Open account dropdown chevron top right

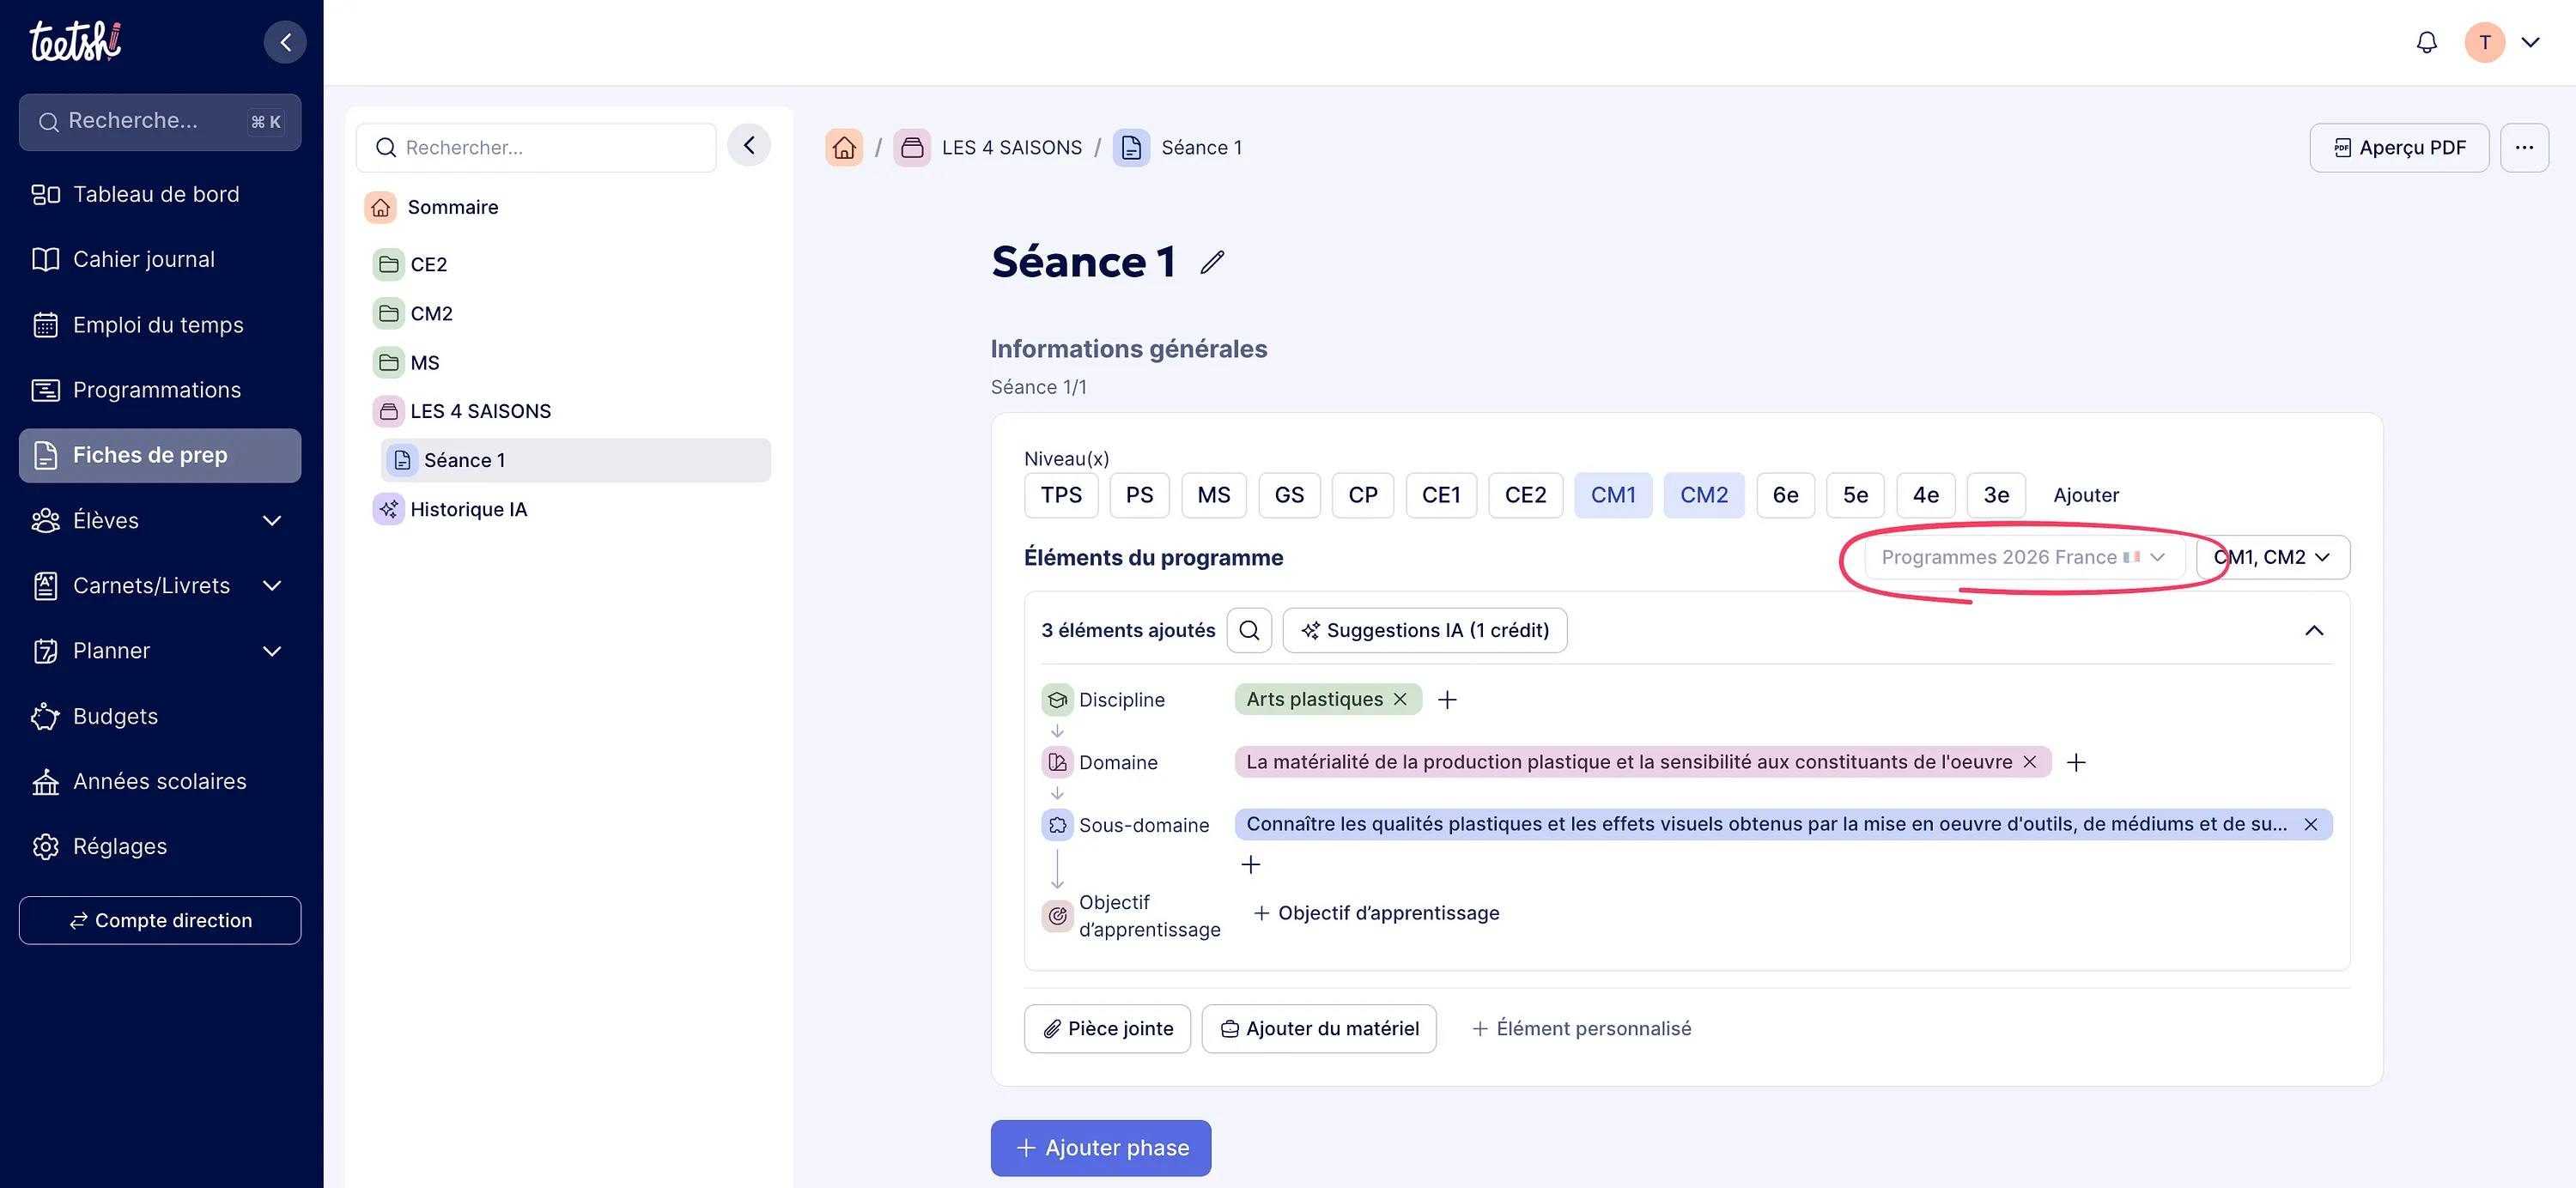coord(2531,42)
